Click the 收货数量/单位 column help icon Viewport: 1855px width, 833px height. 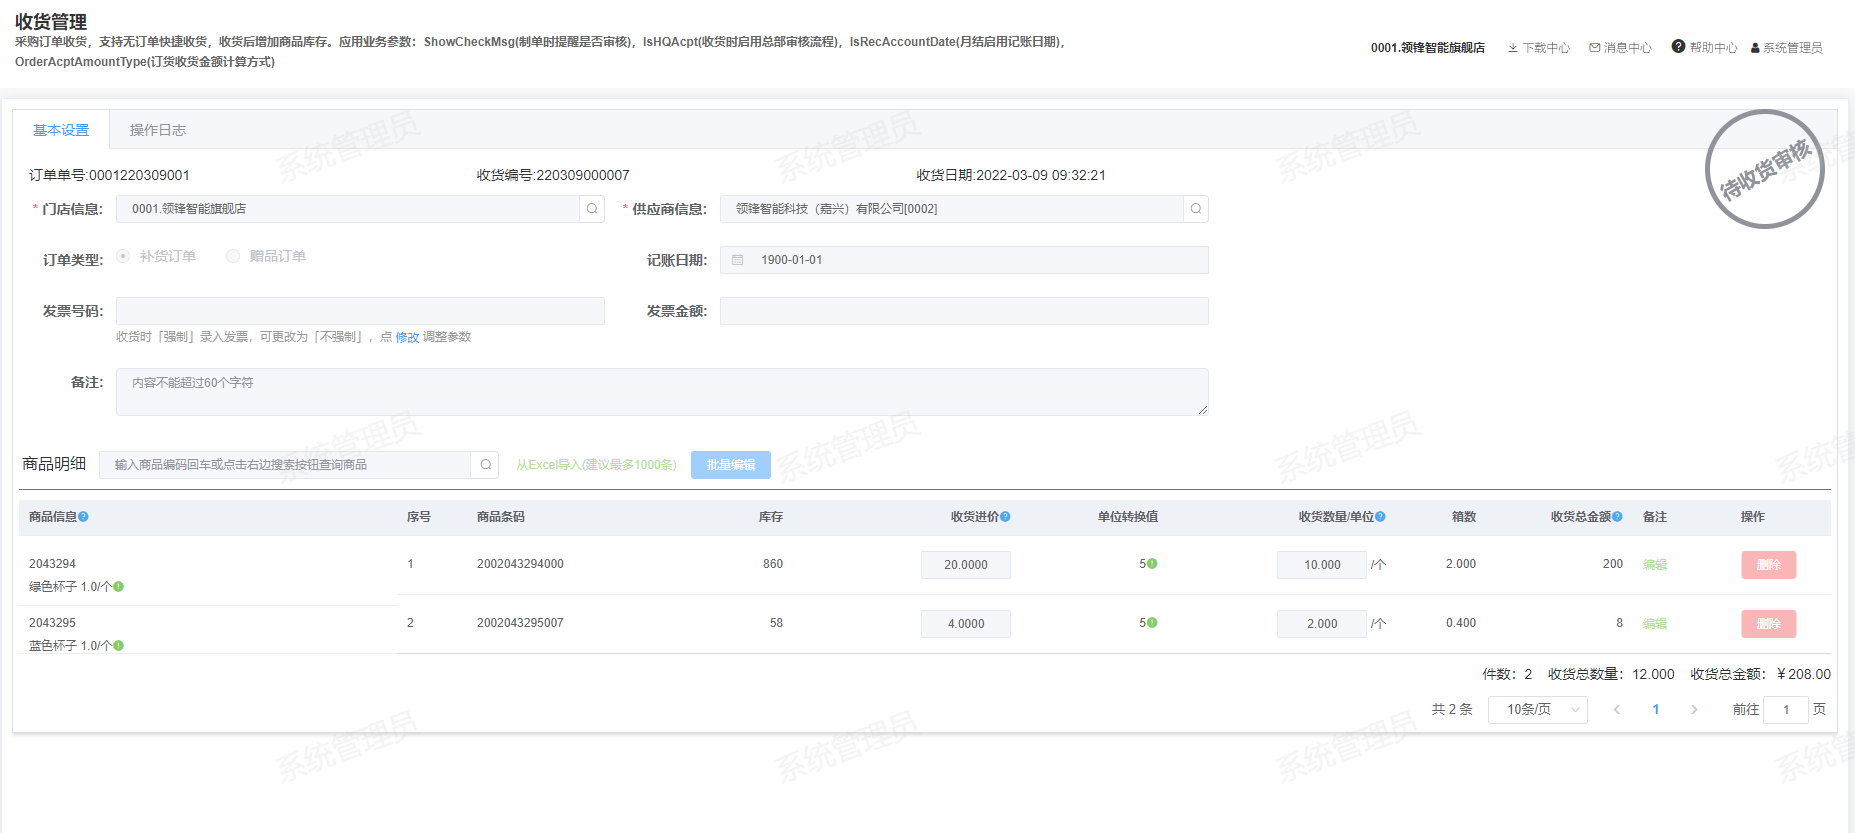click(1380, 517)
